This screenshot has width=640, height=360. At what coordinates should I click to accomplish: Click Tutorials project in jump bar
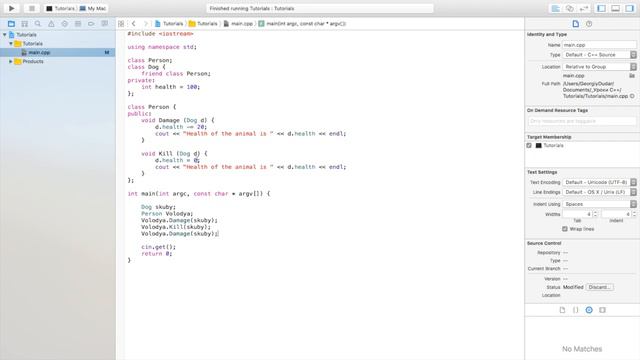pyautogui.click(x=169, y=24)
